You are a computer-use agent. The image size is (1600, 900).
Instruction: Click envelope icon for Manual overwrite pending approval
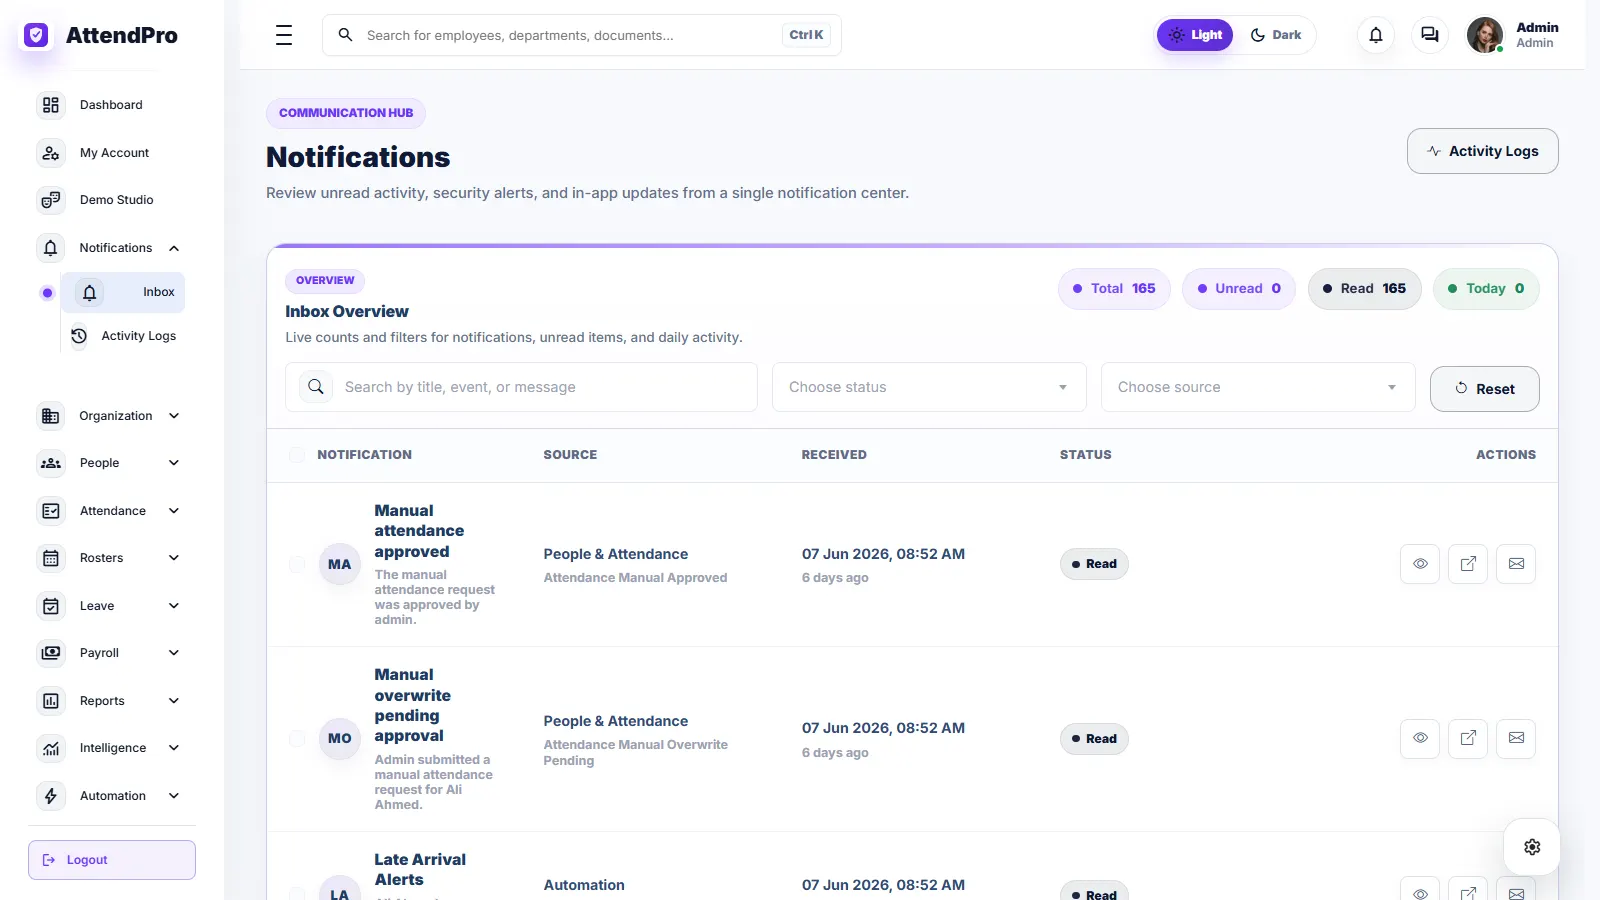point(1516,738)
